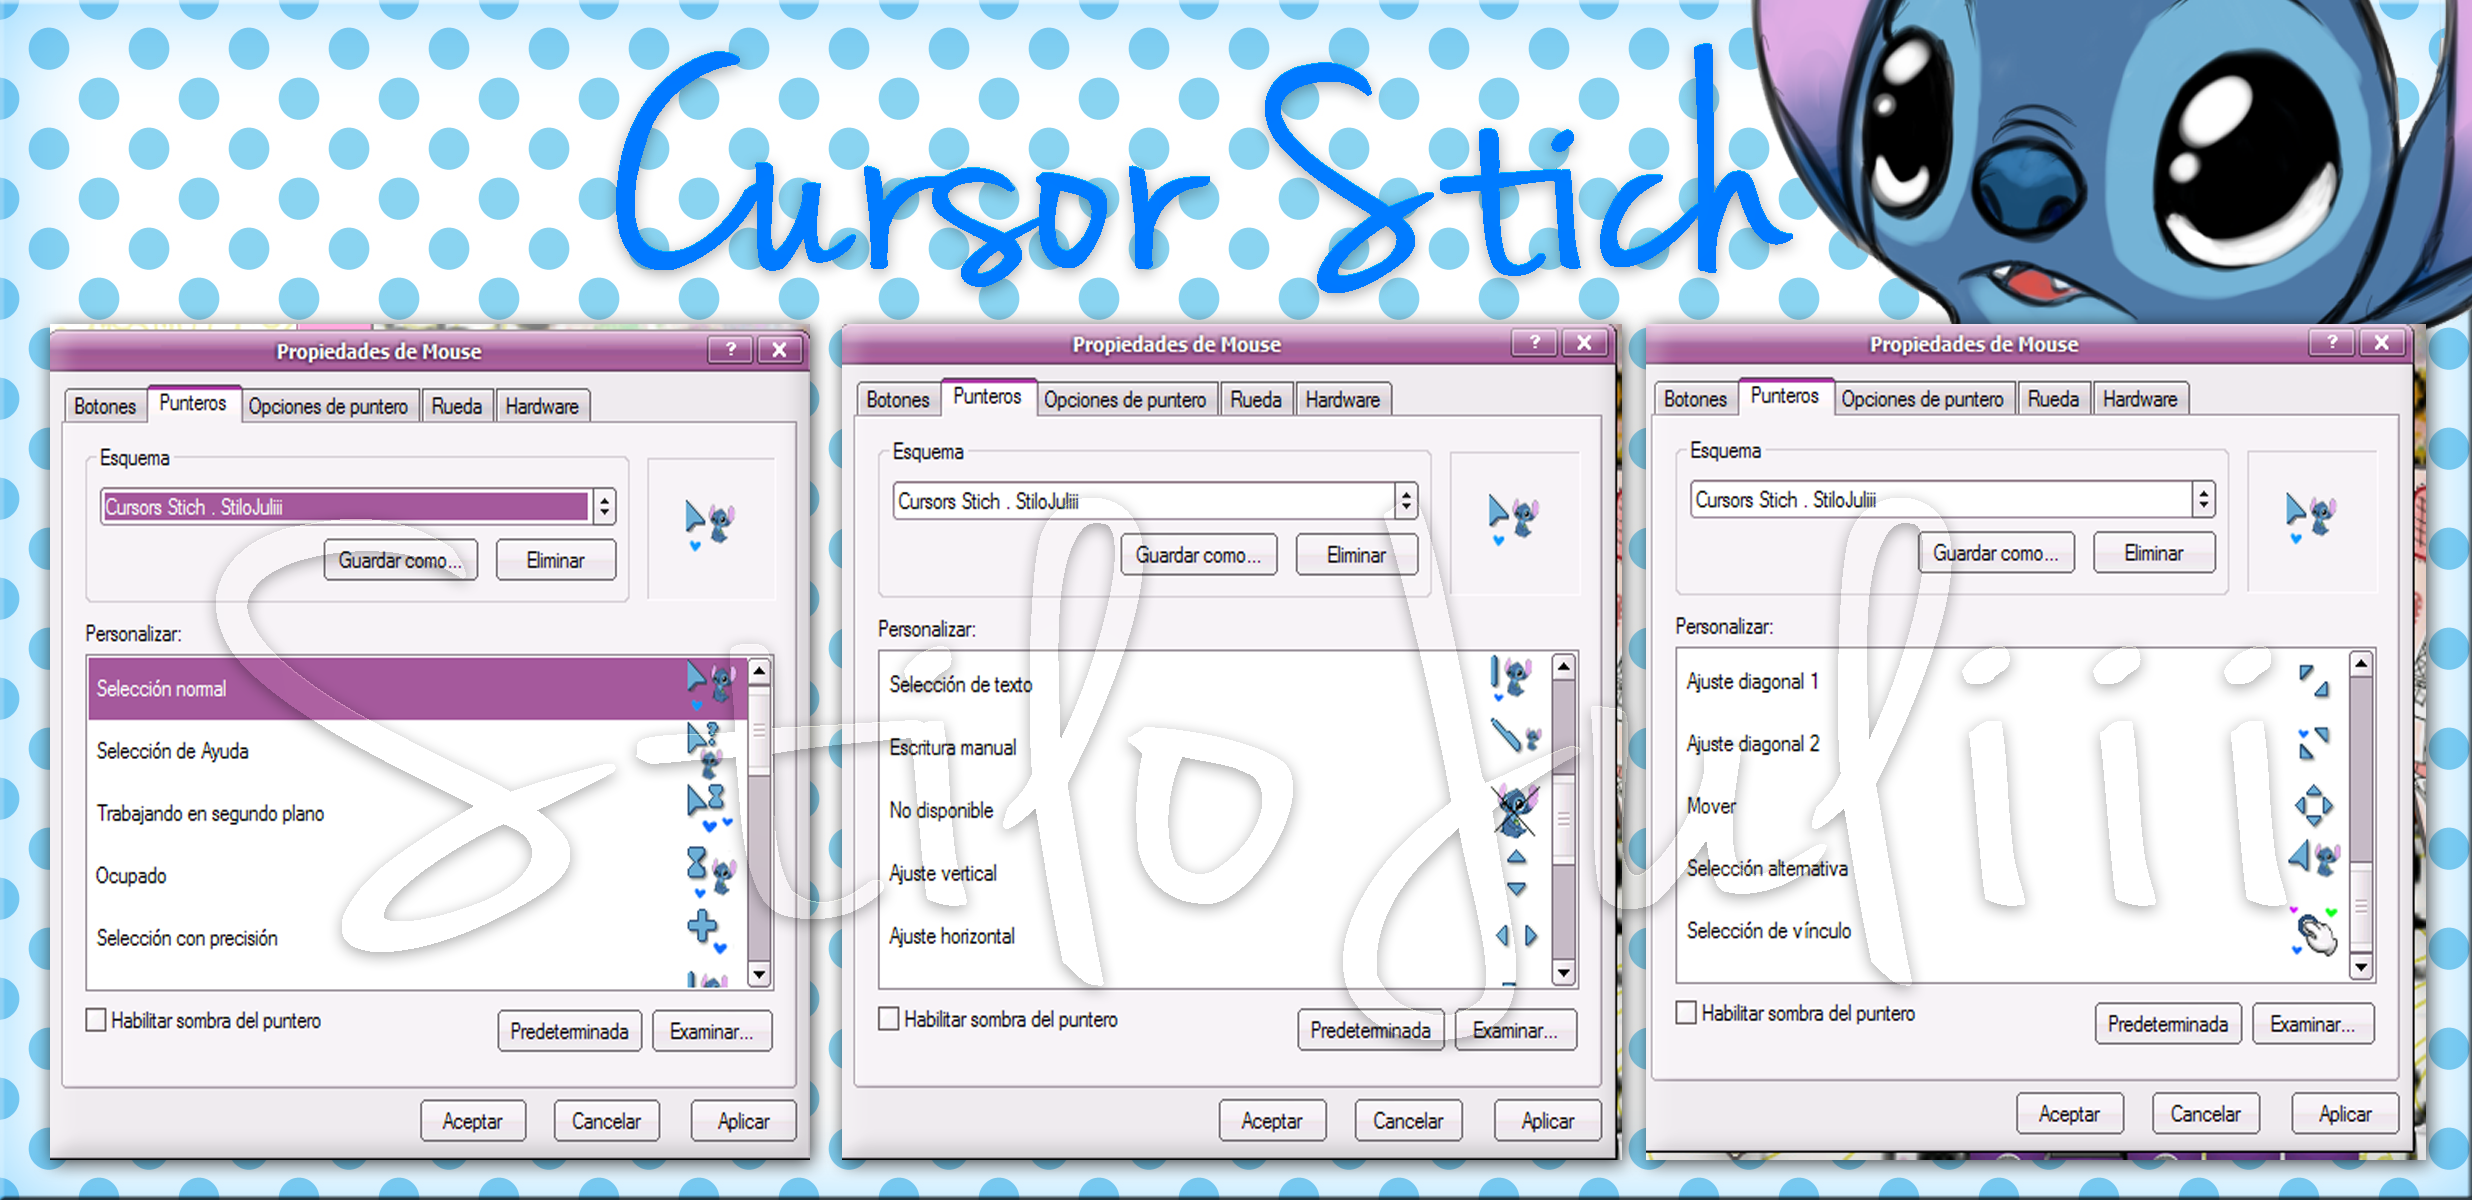Image resolution: width=2472 pixels, height=1200 pixels.
Task: Click the Mover four-arrow cursor icon
Action: click(x=2313, y=805)
